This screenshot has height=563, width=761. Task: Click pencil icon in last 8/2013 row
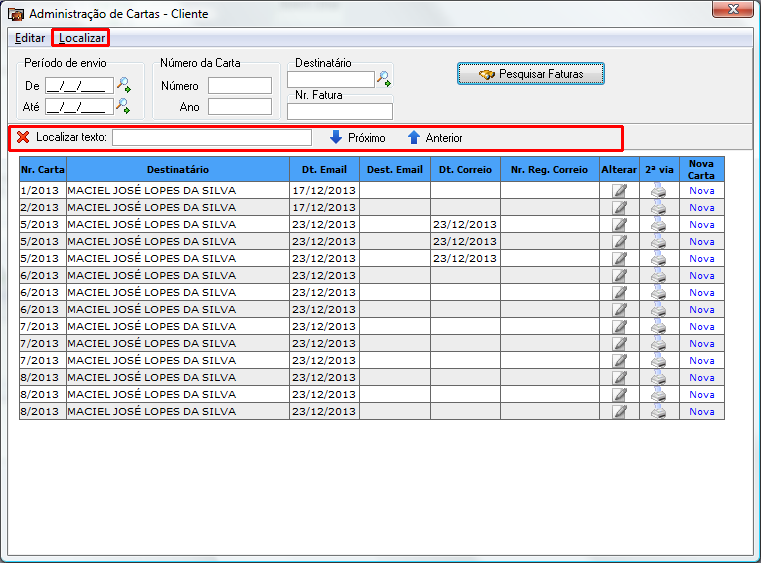click(x=619, y=411)
